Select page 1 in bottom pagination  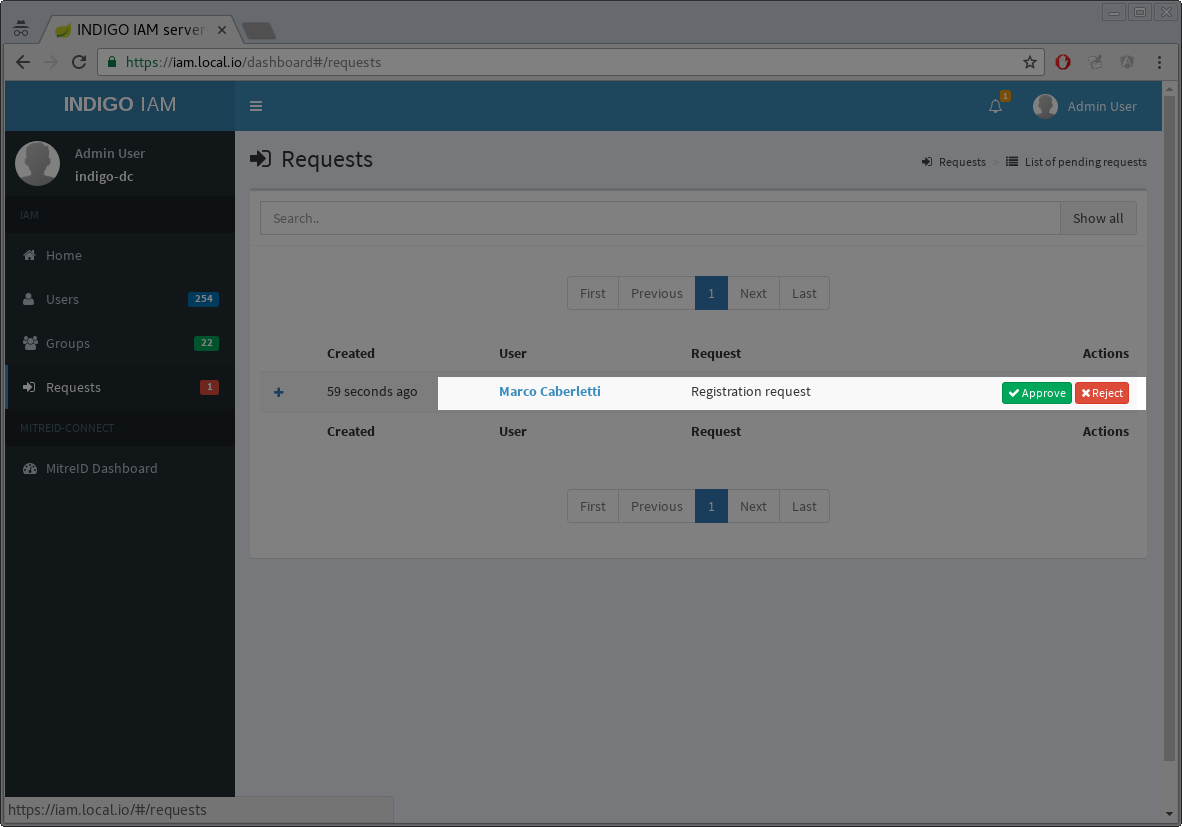(711, 507)
